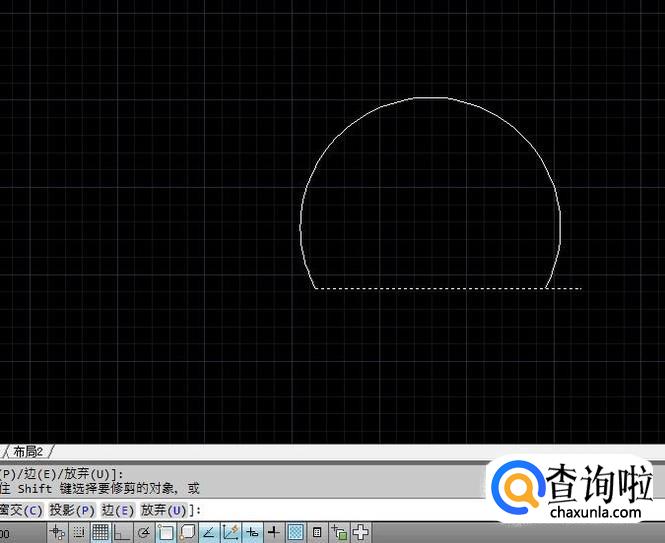The height and width of the screenshot is (543, 665).
Task: Toggle Object Snap Tracking icon
Action: [208, 532]
